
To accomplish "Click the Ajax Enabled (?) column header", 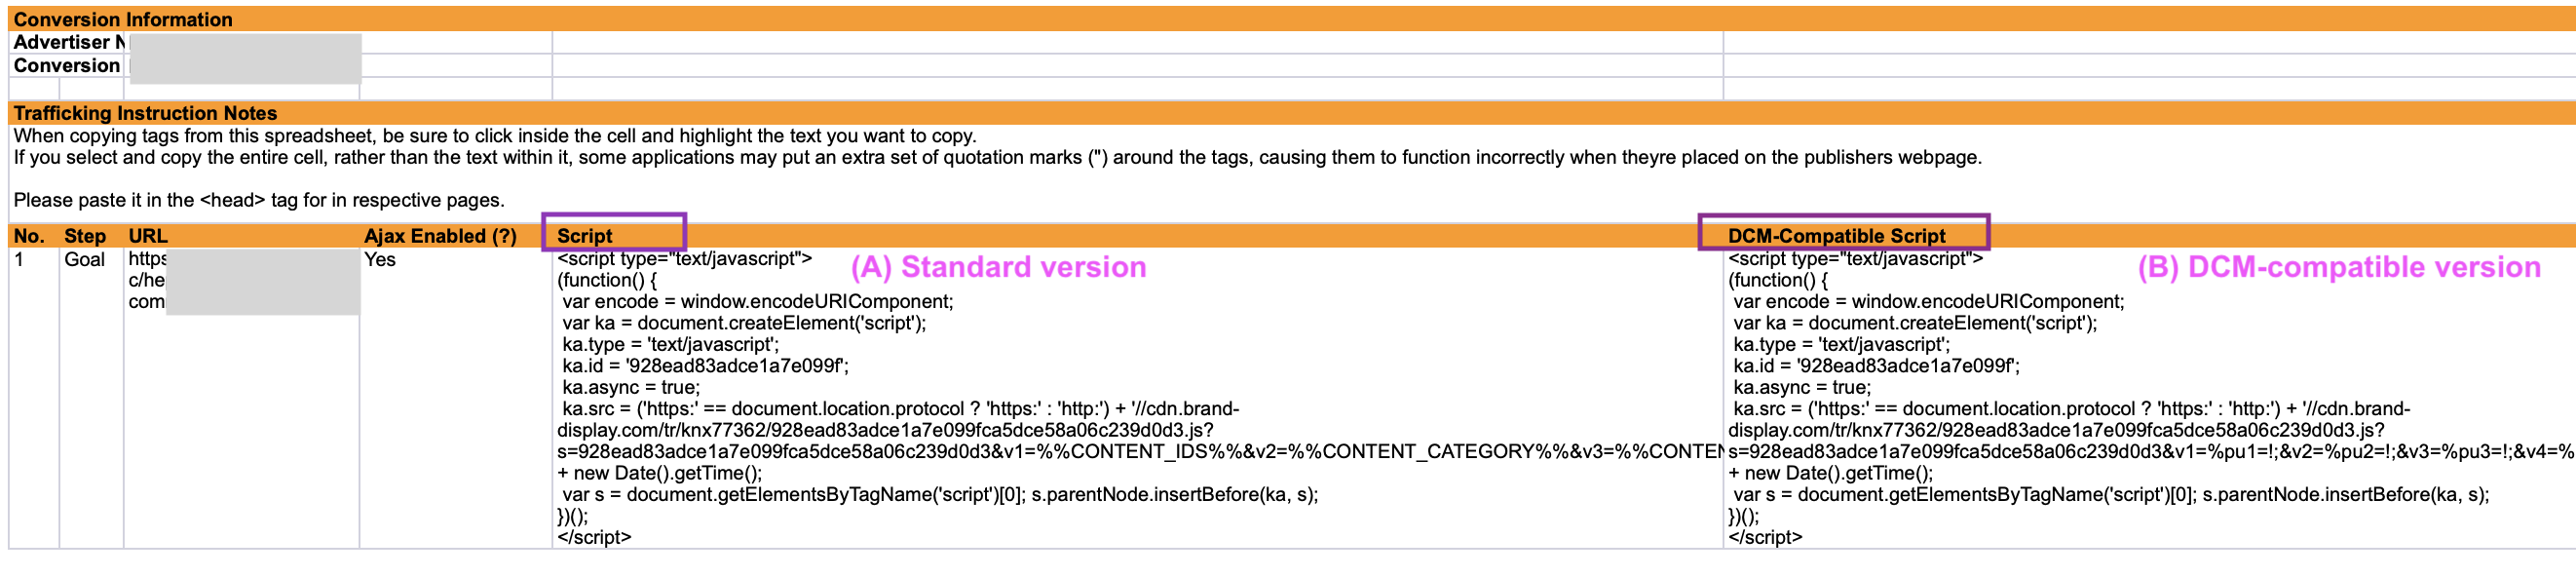I will click(440, 236).
